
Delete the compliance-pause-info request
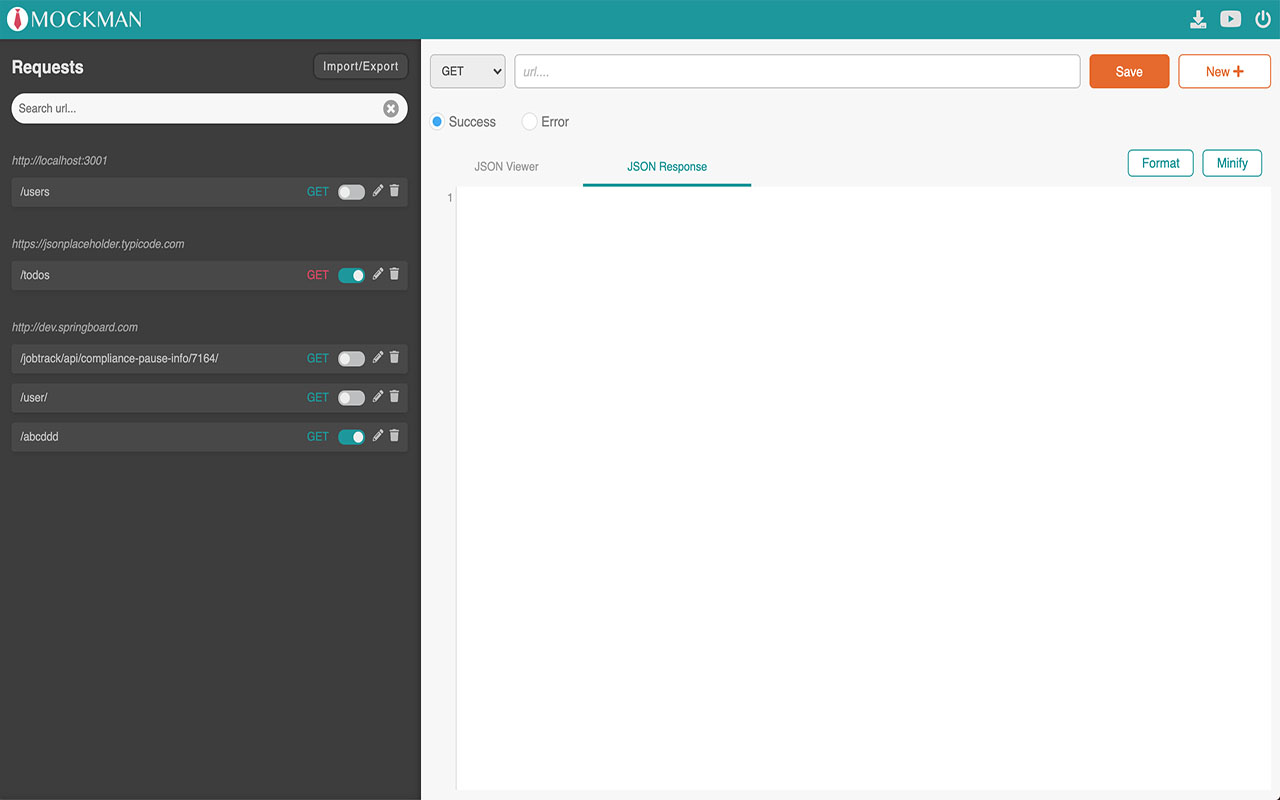pyautogui.click(x=394, y=357)
